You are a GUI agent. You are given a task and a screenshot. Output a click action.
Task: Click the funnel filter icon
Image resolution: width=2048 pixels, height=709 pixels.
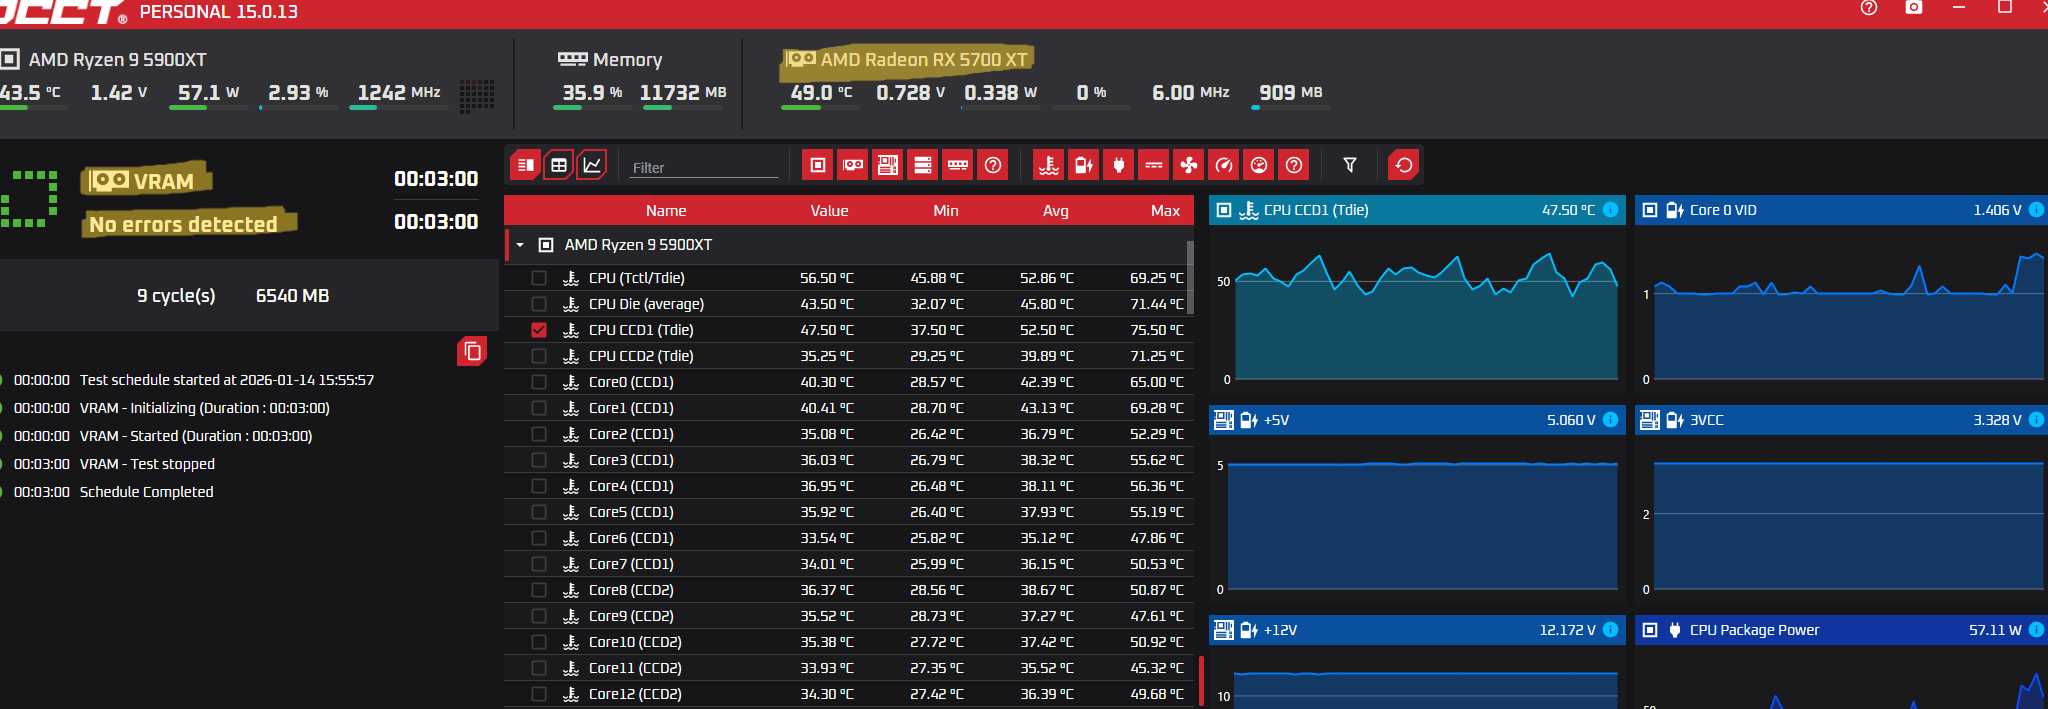(1350, 165)
